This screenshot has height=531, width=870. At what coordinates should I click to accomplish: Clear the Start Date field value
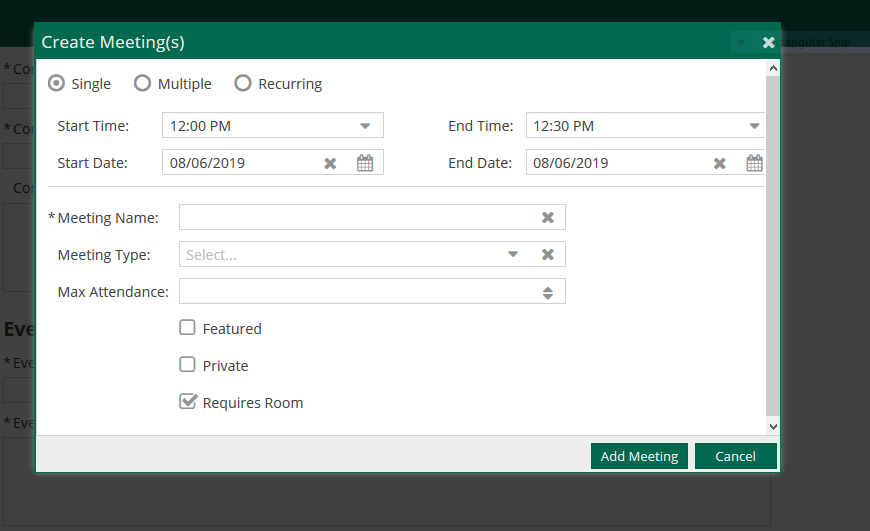(330, 163)
